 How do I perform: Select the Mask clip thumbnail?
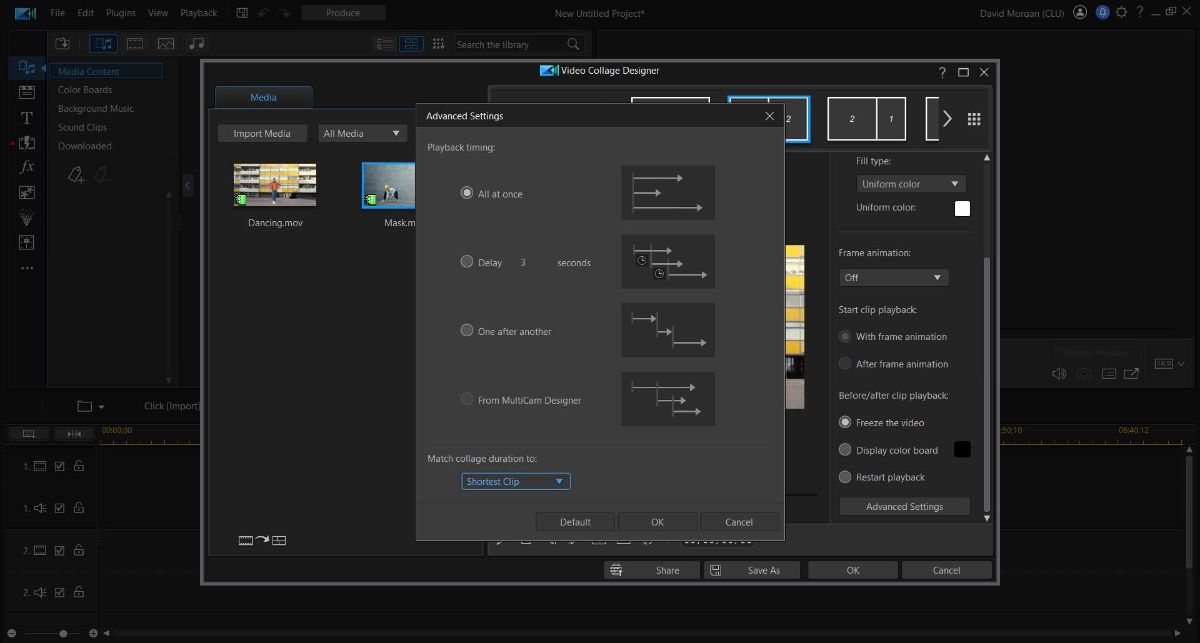point(388,185)
